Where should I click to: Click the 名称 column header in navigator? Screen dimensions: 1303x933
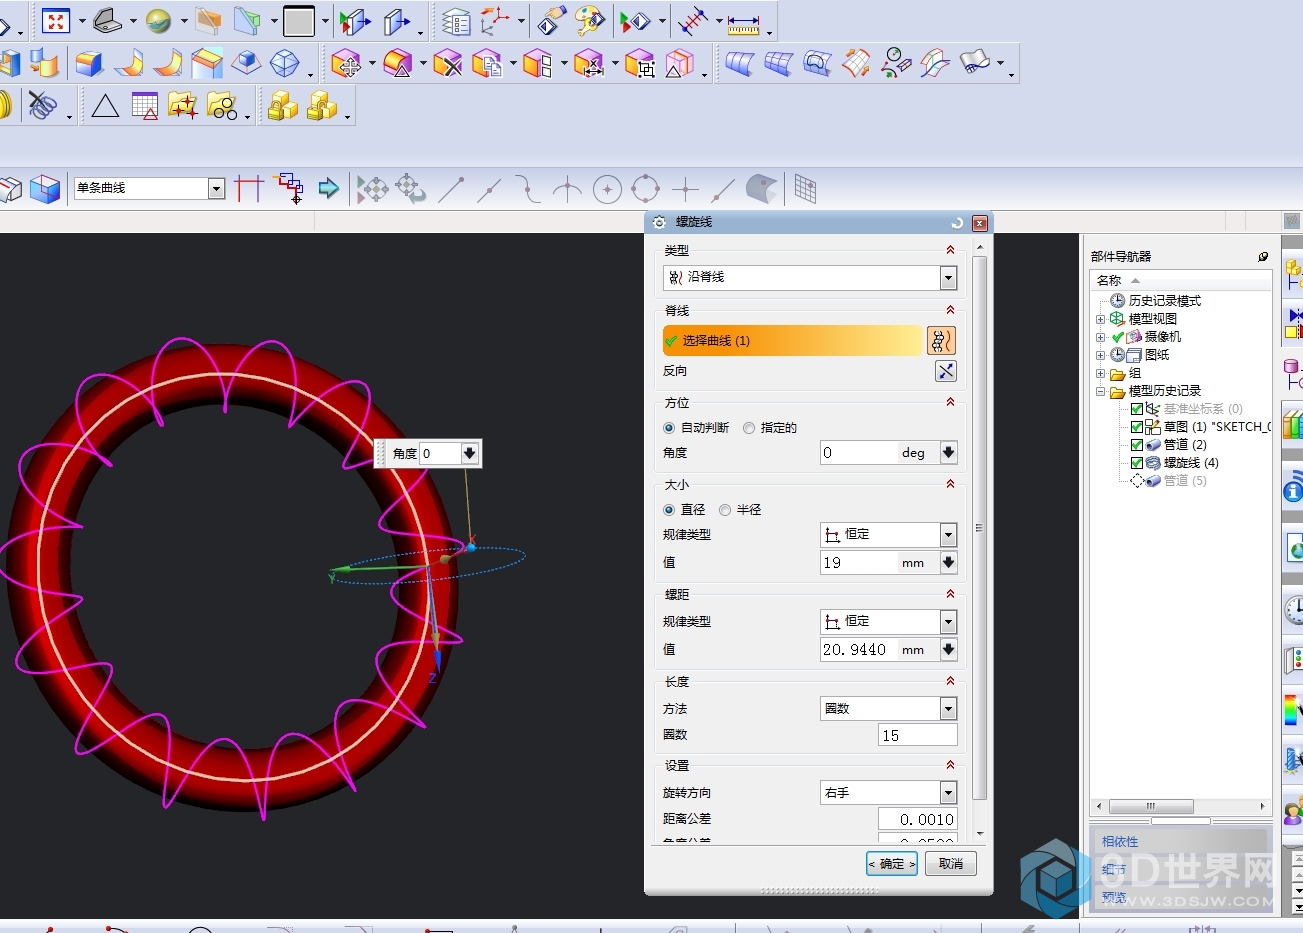(1110, 281)
